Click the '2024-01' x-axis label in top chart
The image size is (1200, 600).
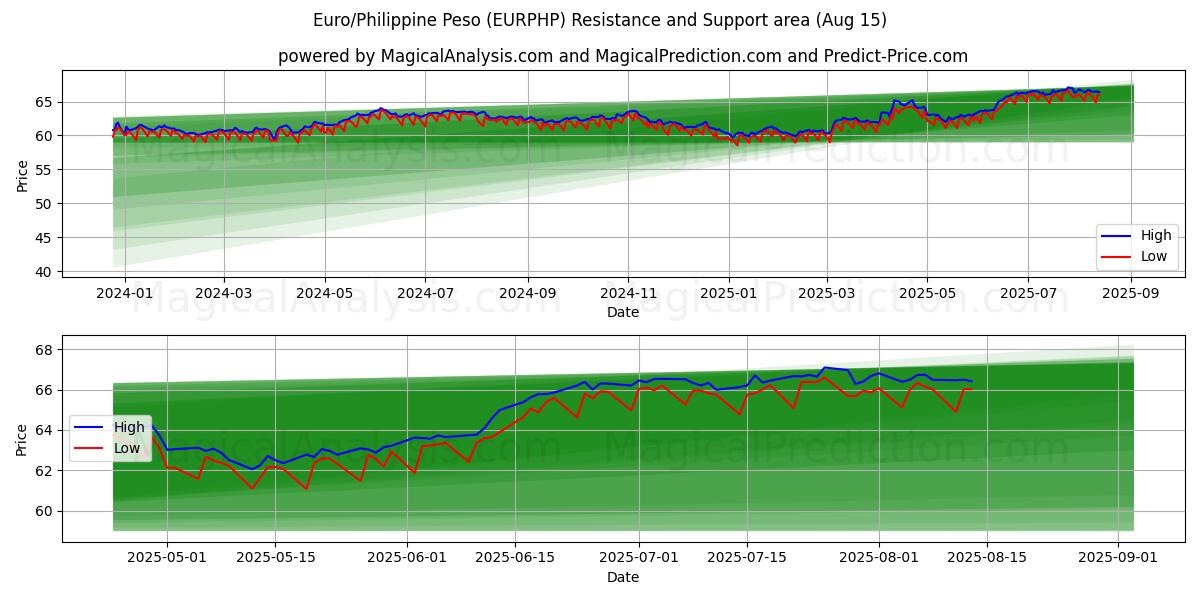tap(125, 293)
